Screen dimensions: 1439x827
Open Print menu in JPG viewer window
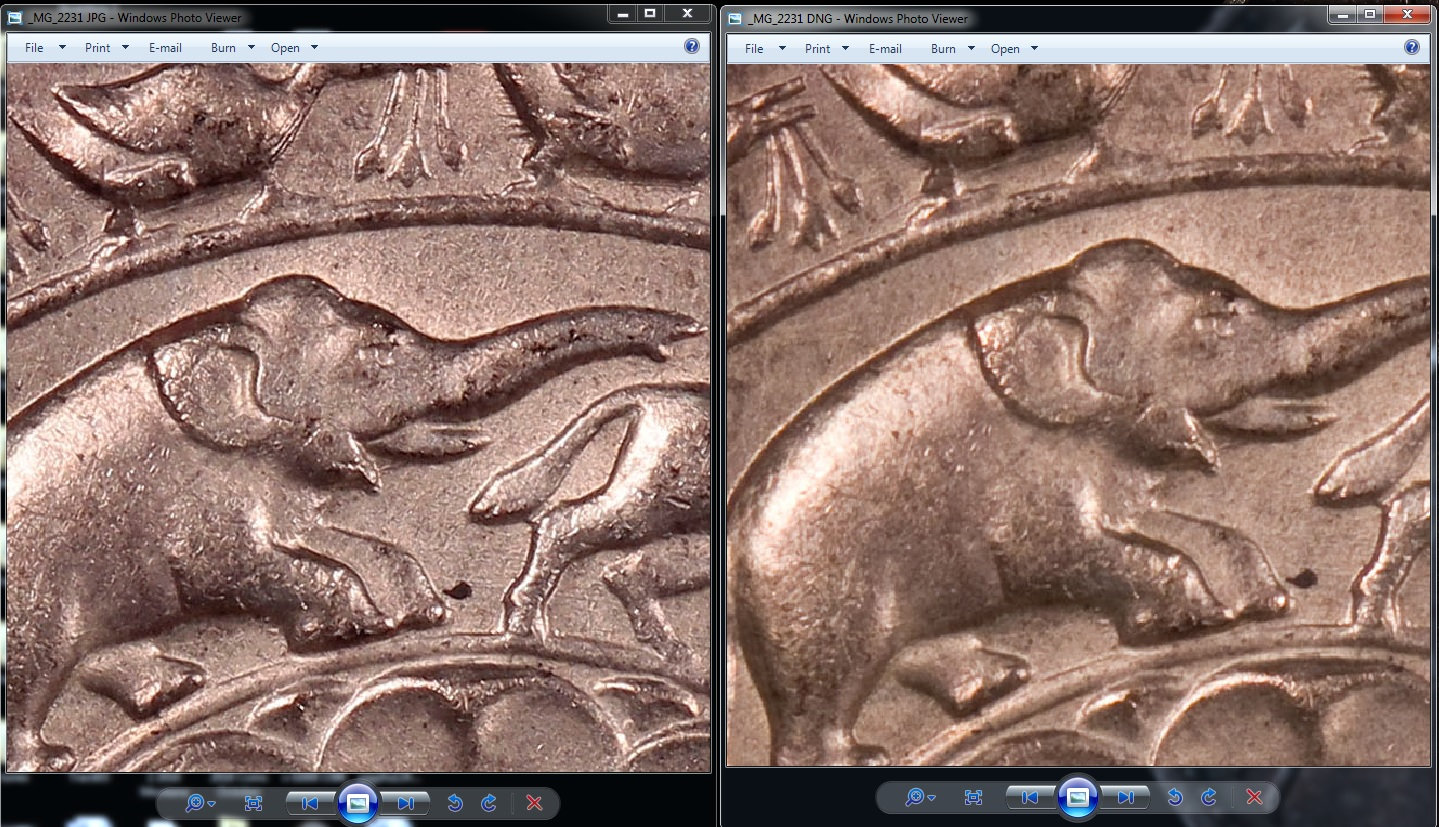98,48
